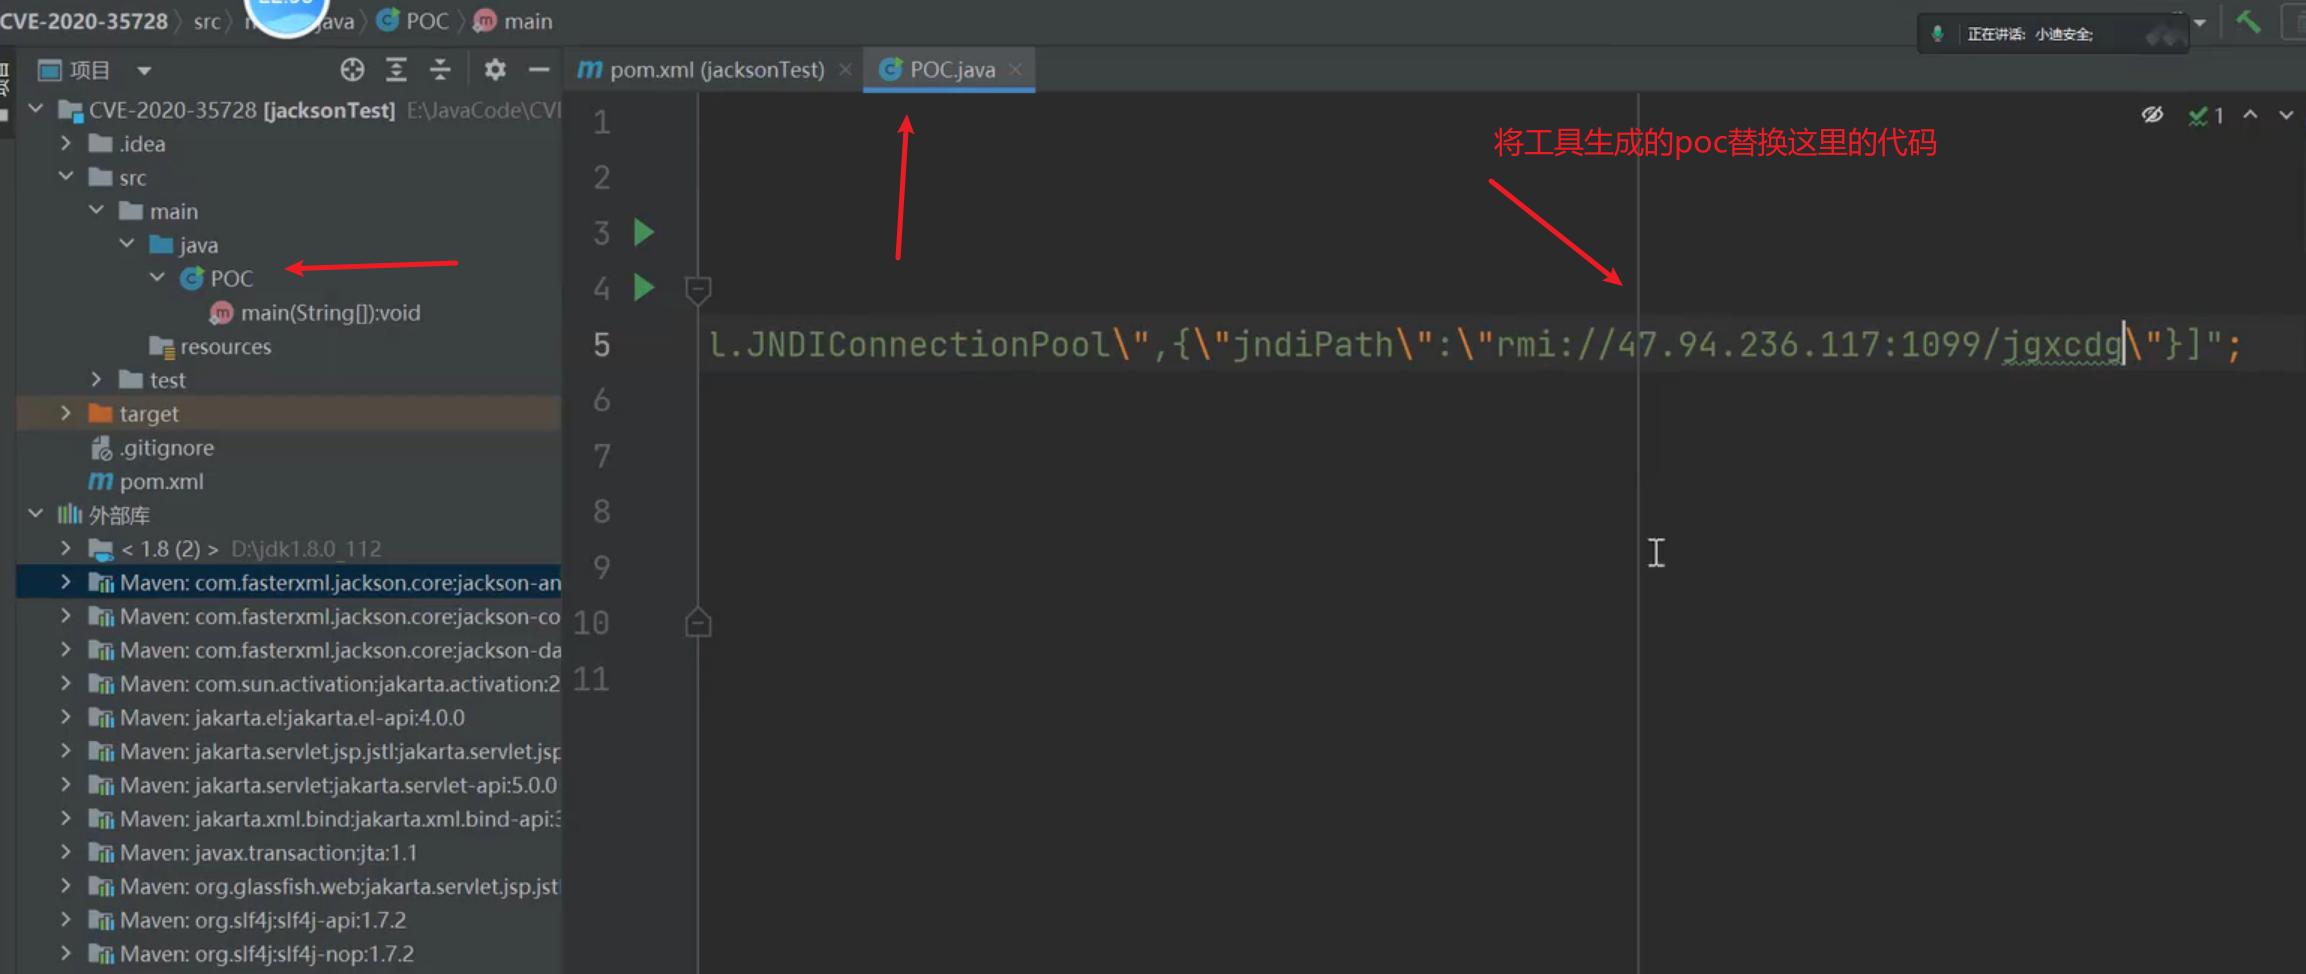
Task: Expand the .idea folder
Action: 66,143
